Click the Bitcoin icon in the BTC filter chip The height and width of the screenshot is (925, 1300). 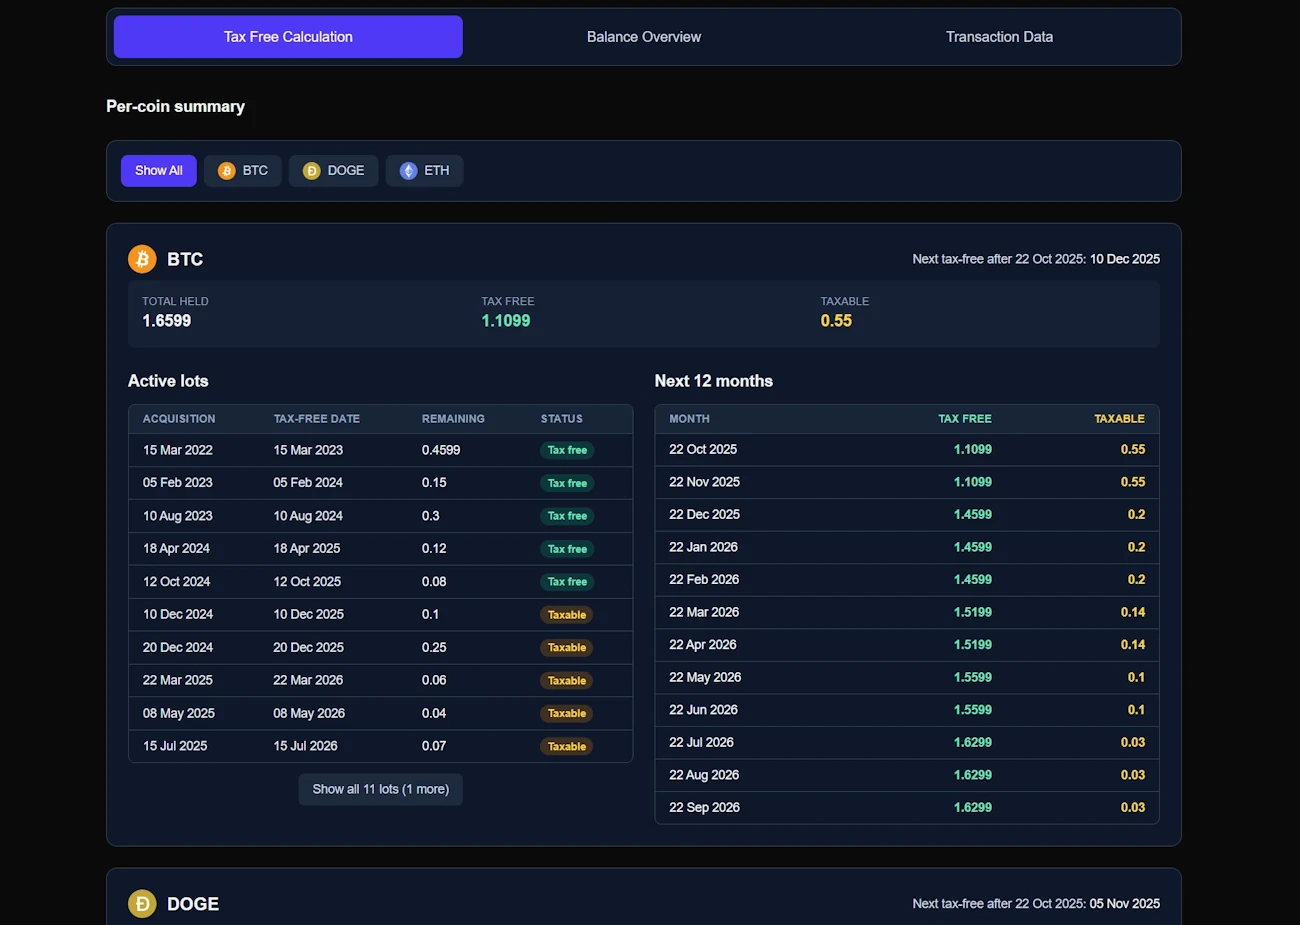[x=227, y=171]
